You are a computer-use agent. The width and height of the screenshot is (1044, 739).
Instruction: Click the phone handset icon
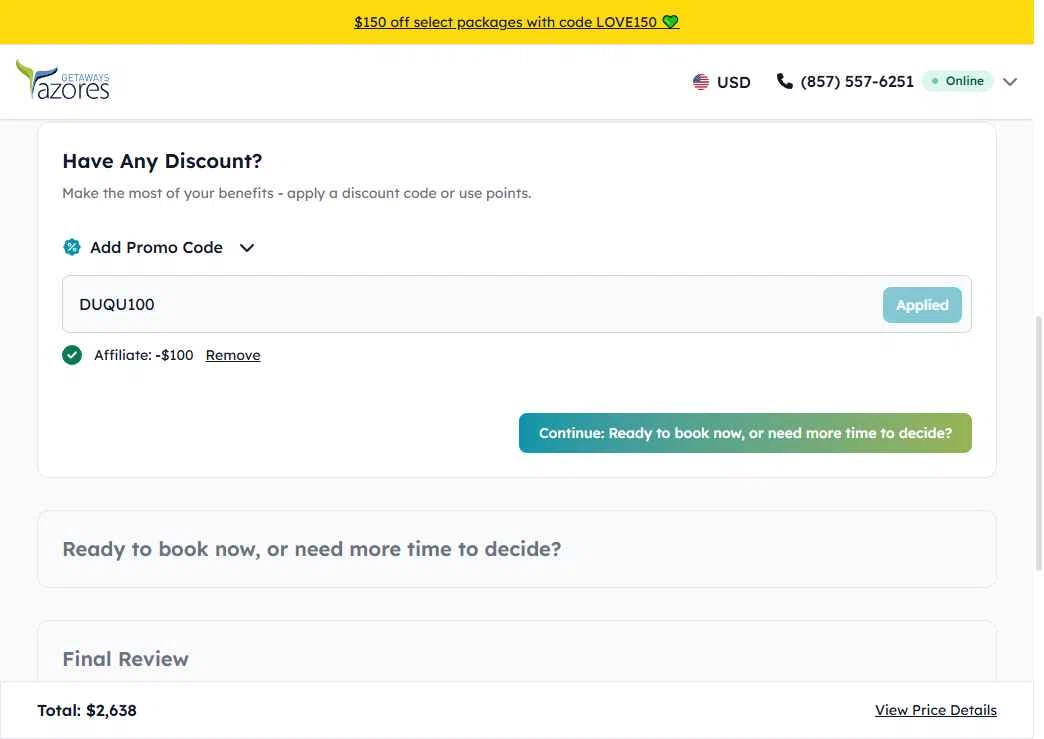784,81
